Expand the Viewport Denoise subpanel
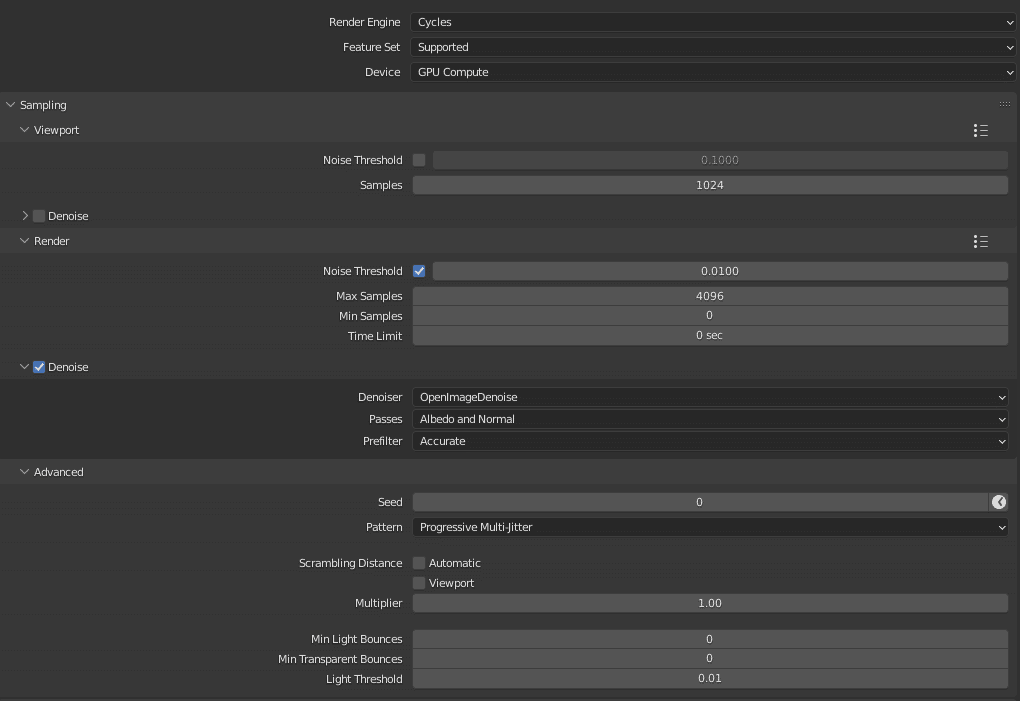The width and height of the screenshot is (1020, 701). pos(25,216)
